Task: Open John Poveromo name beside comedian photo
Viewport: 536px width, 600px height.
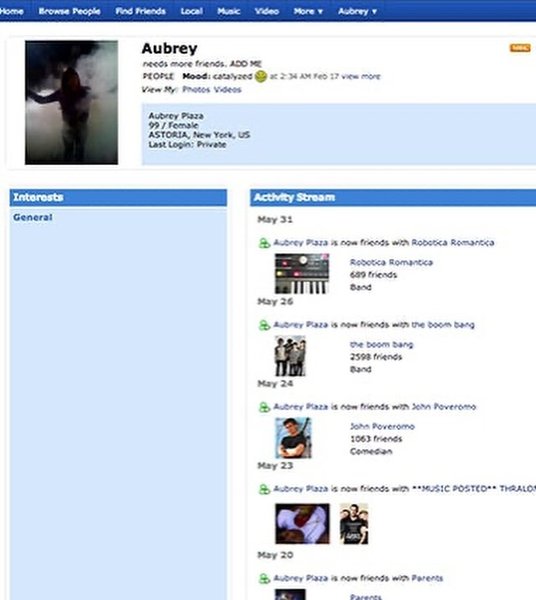Action: (x=382, y=427)
